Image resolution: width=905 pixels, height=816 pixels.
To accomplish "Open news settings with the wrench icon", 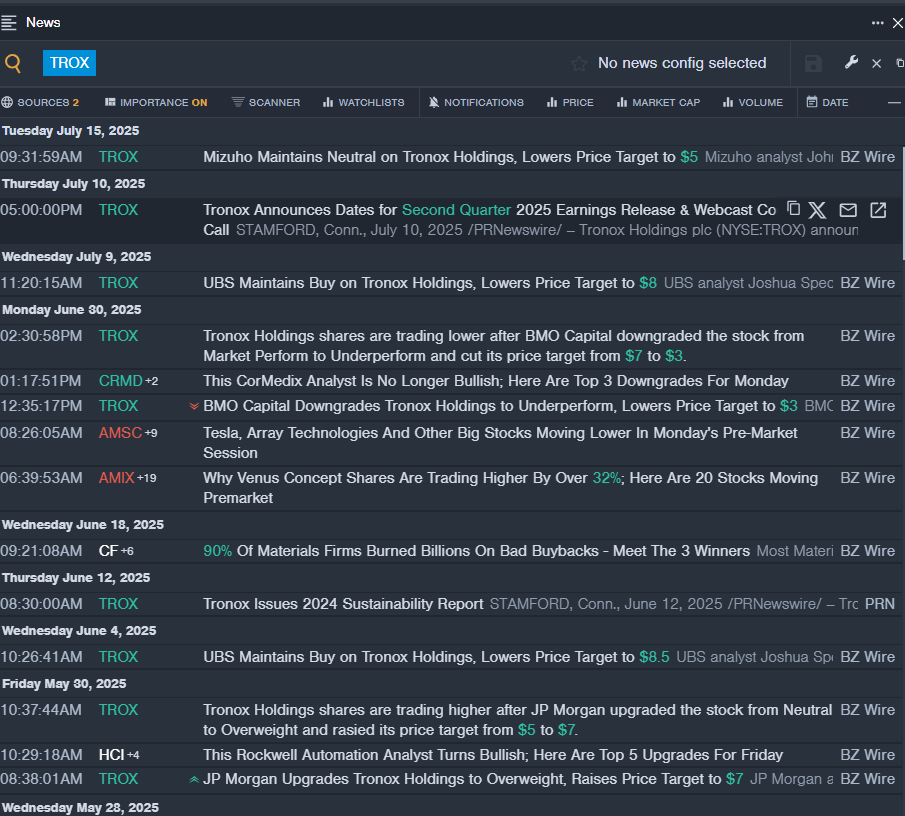I will 851,62.
